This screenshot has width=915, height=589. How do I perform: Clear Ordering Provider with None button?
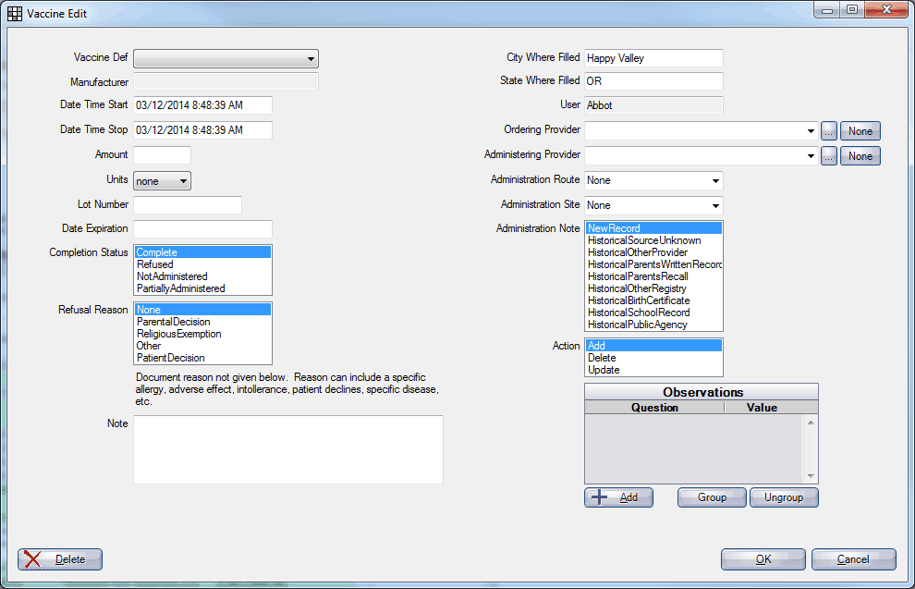(x=860, y=131)
